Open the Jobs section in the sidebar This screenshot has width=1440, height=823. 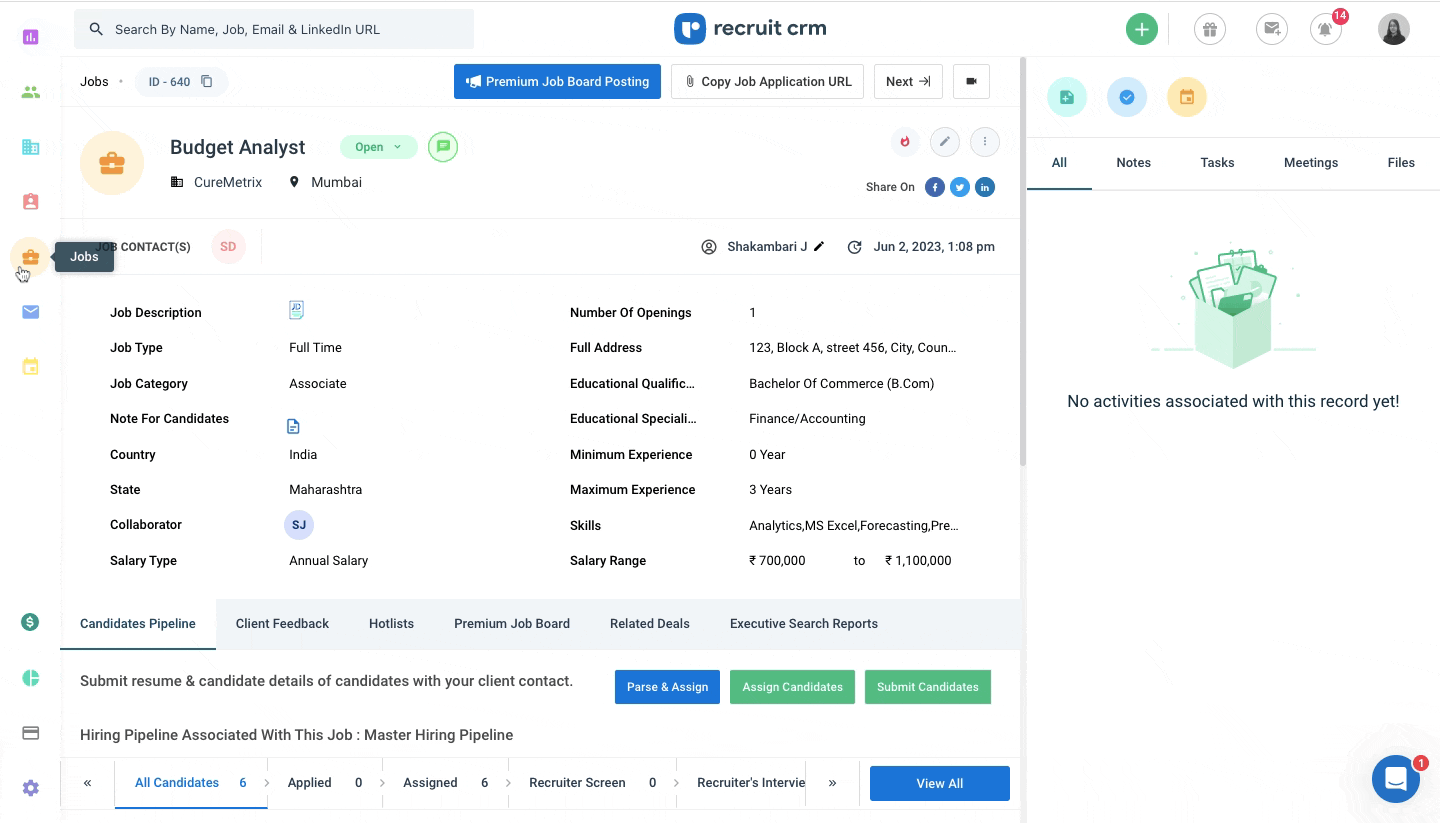30,256
